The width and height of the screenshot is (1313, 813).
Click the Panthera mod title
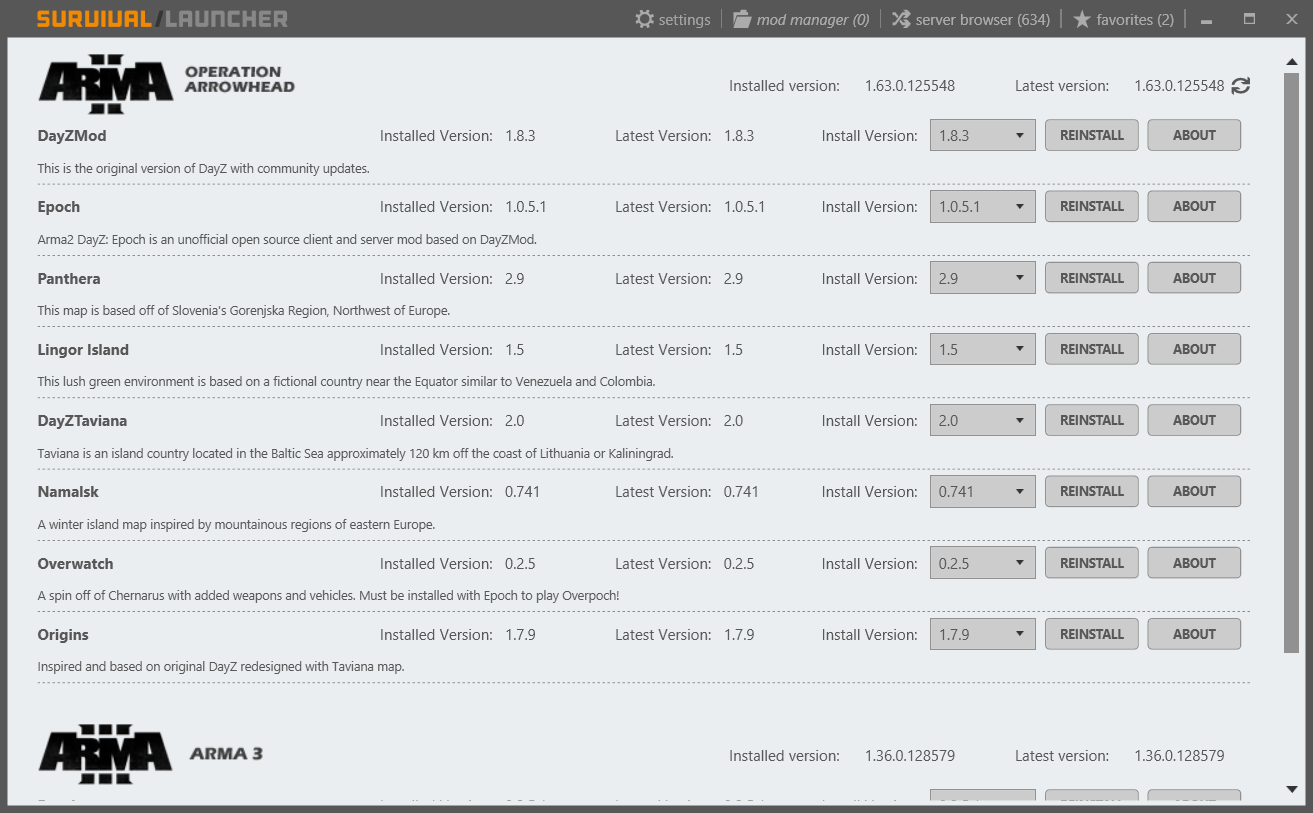click(x=69, y=278)
